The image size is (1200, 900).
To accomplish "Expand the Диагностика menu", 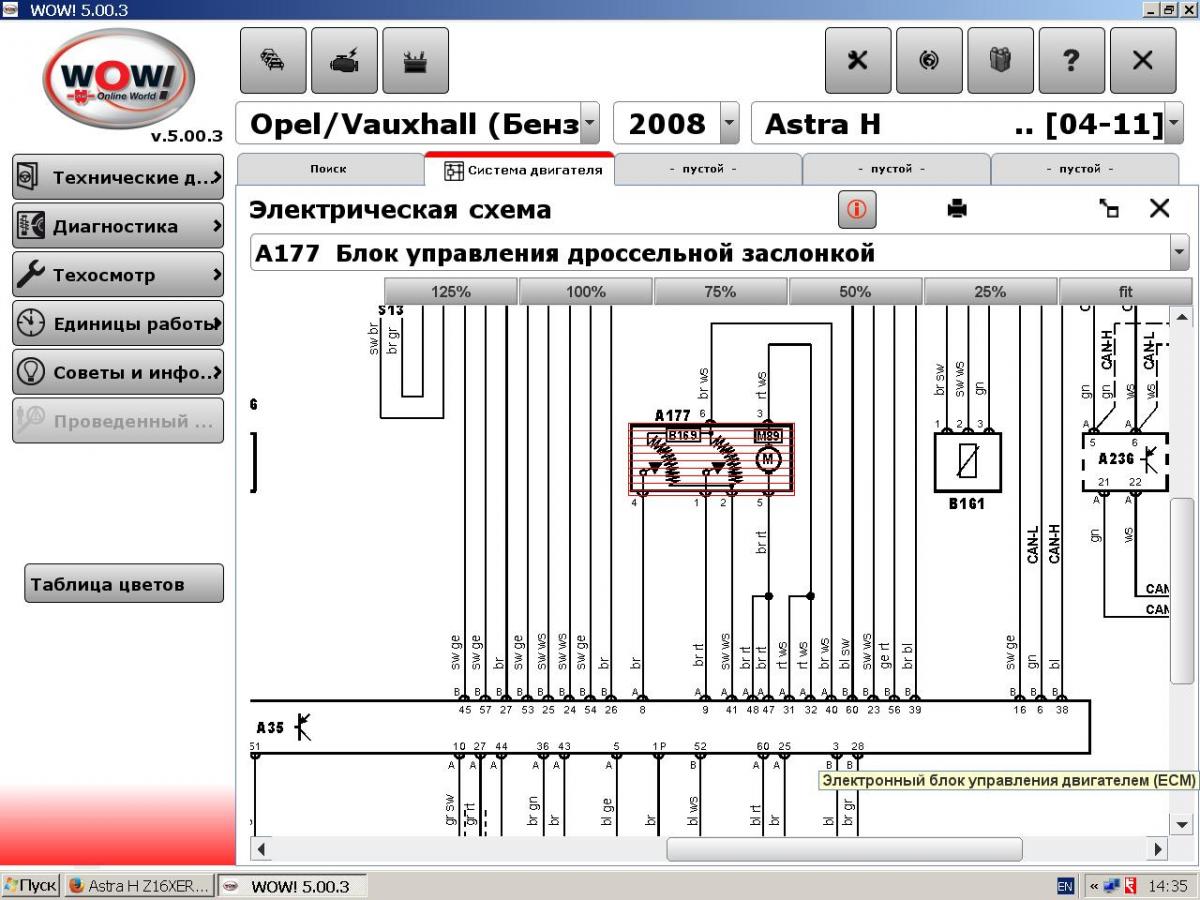I will tap(118, 226).
